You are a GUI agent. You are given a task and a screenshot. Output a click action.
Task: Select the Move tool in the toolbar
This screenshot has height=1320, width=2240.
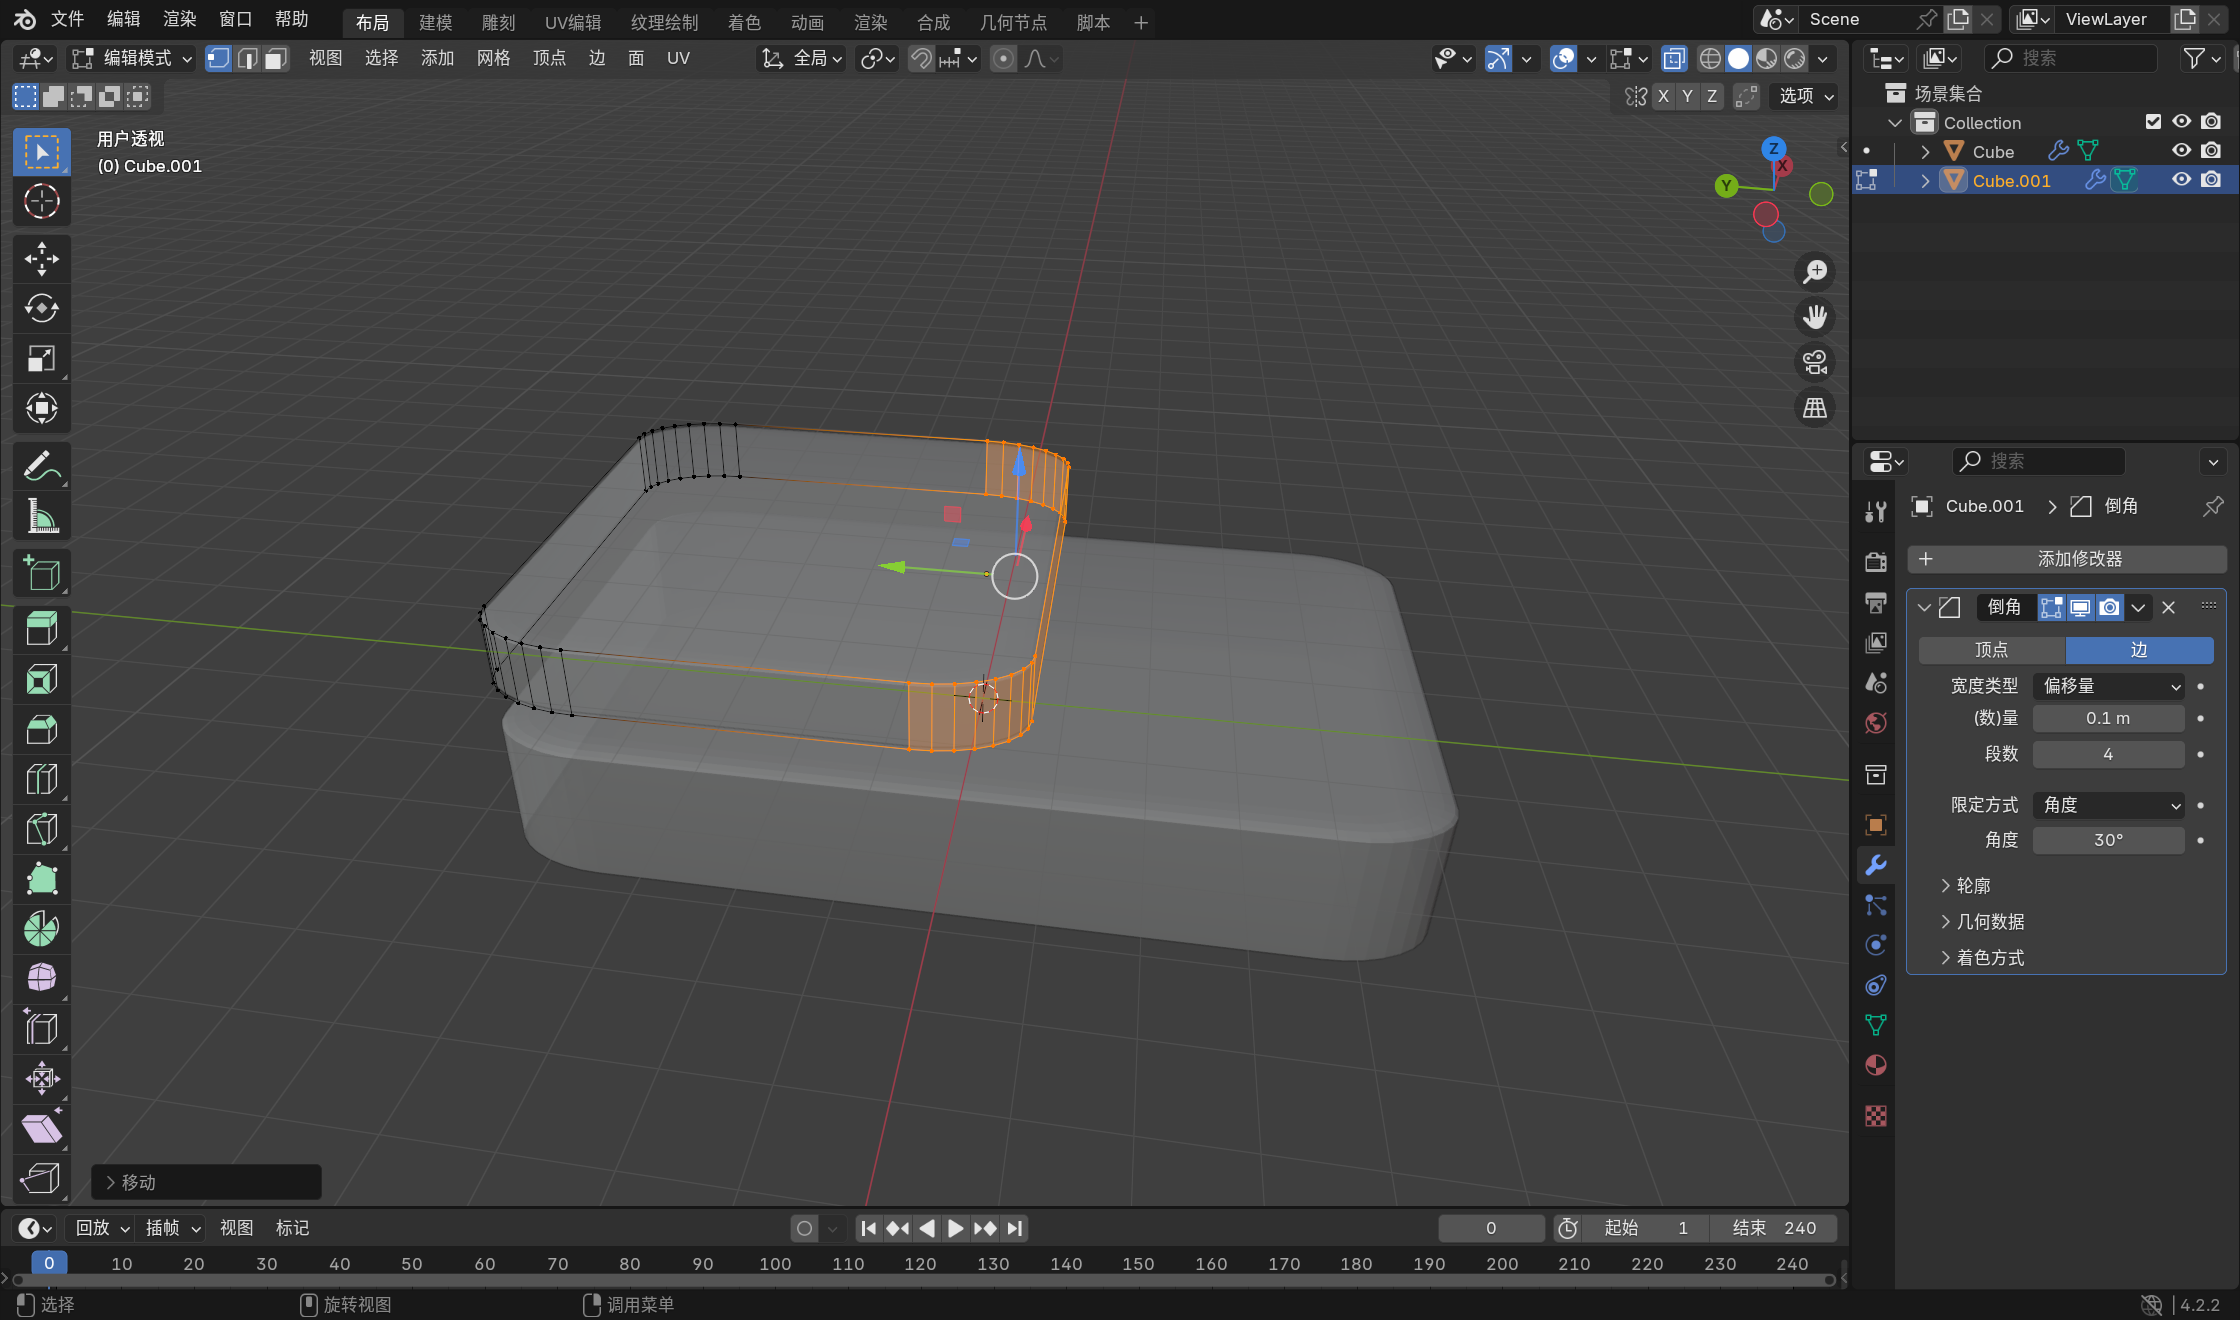tap(41, 258)
